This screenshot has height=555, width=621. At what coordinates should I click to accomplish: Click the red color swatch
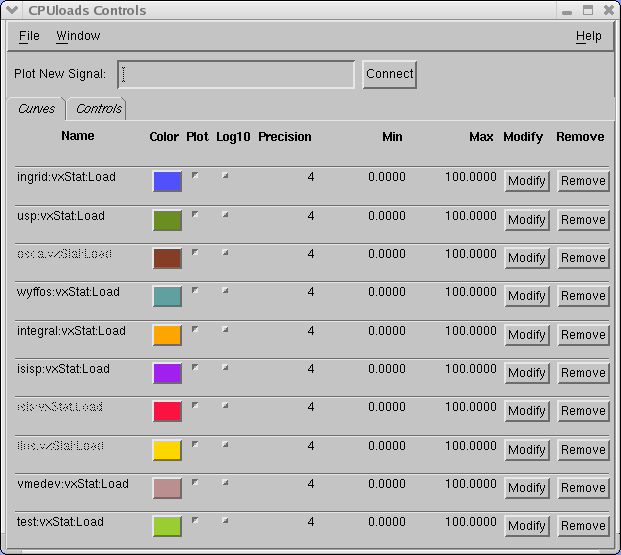(167, 411)
